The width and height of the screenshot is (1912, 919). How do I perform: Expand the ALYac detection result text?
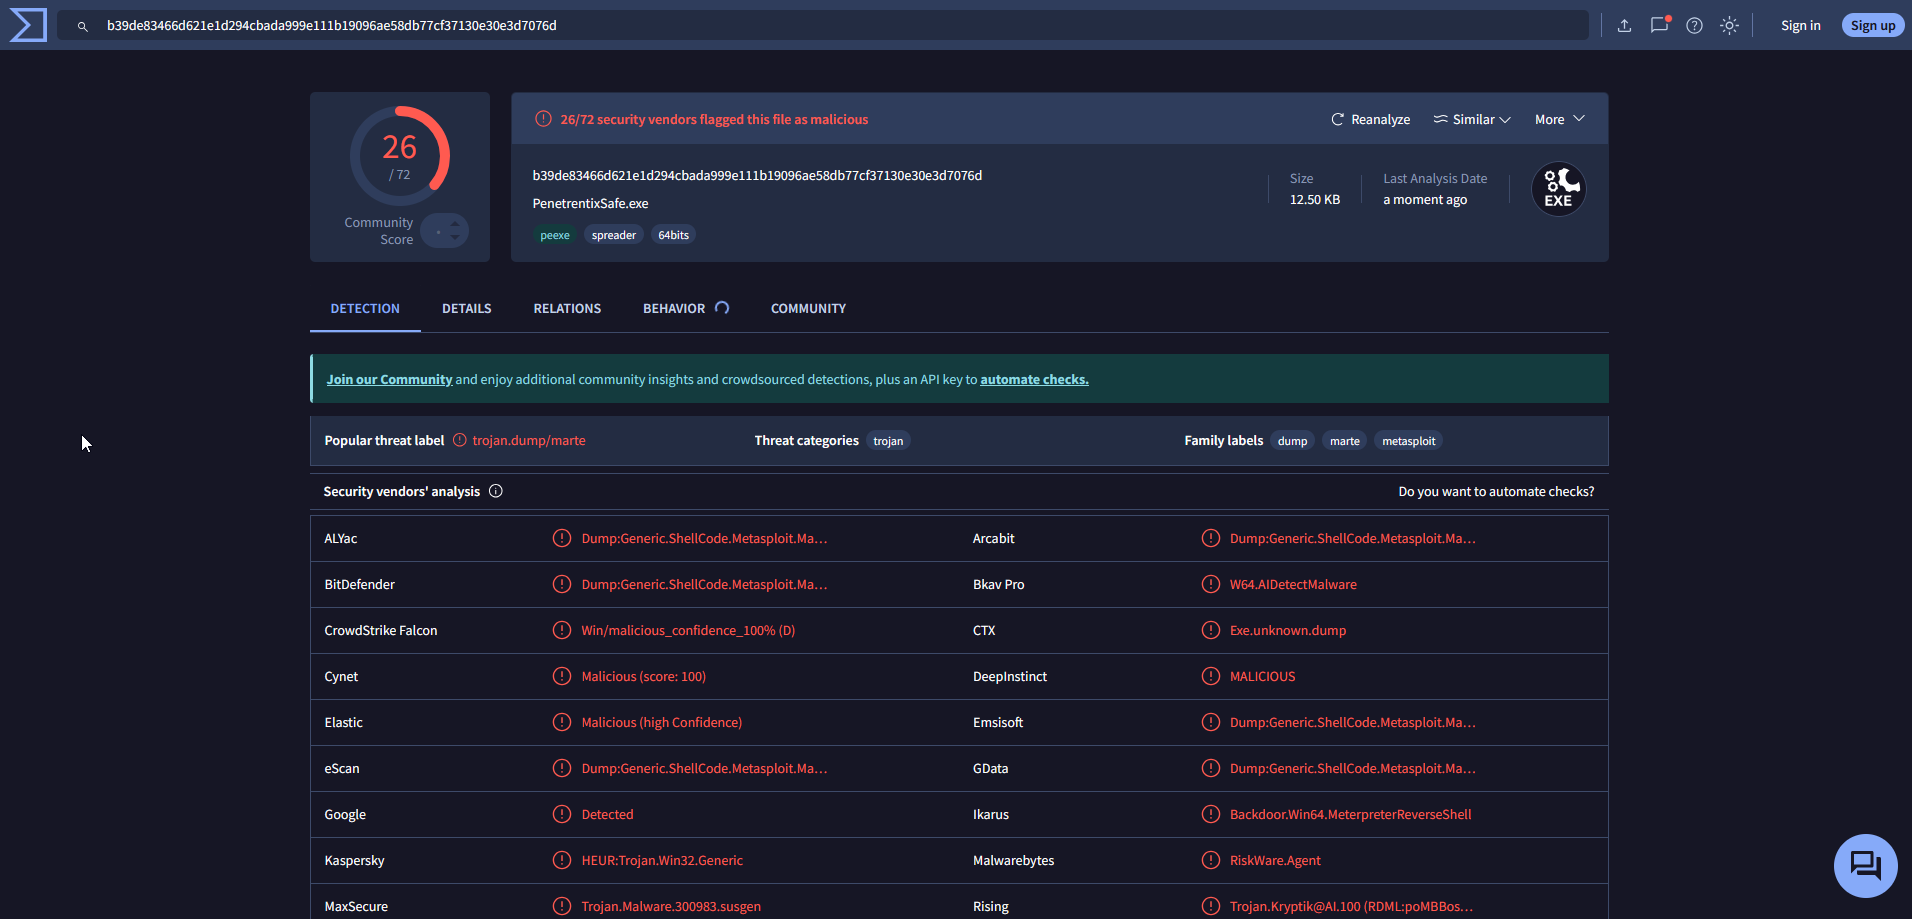tap(704, 538)
